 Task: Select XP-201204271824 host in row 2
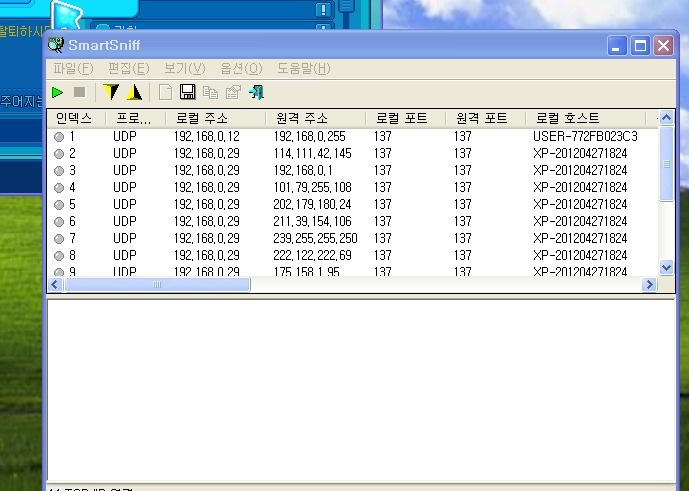point(580,154)
